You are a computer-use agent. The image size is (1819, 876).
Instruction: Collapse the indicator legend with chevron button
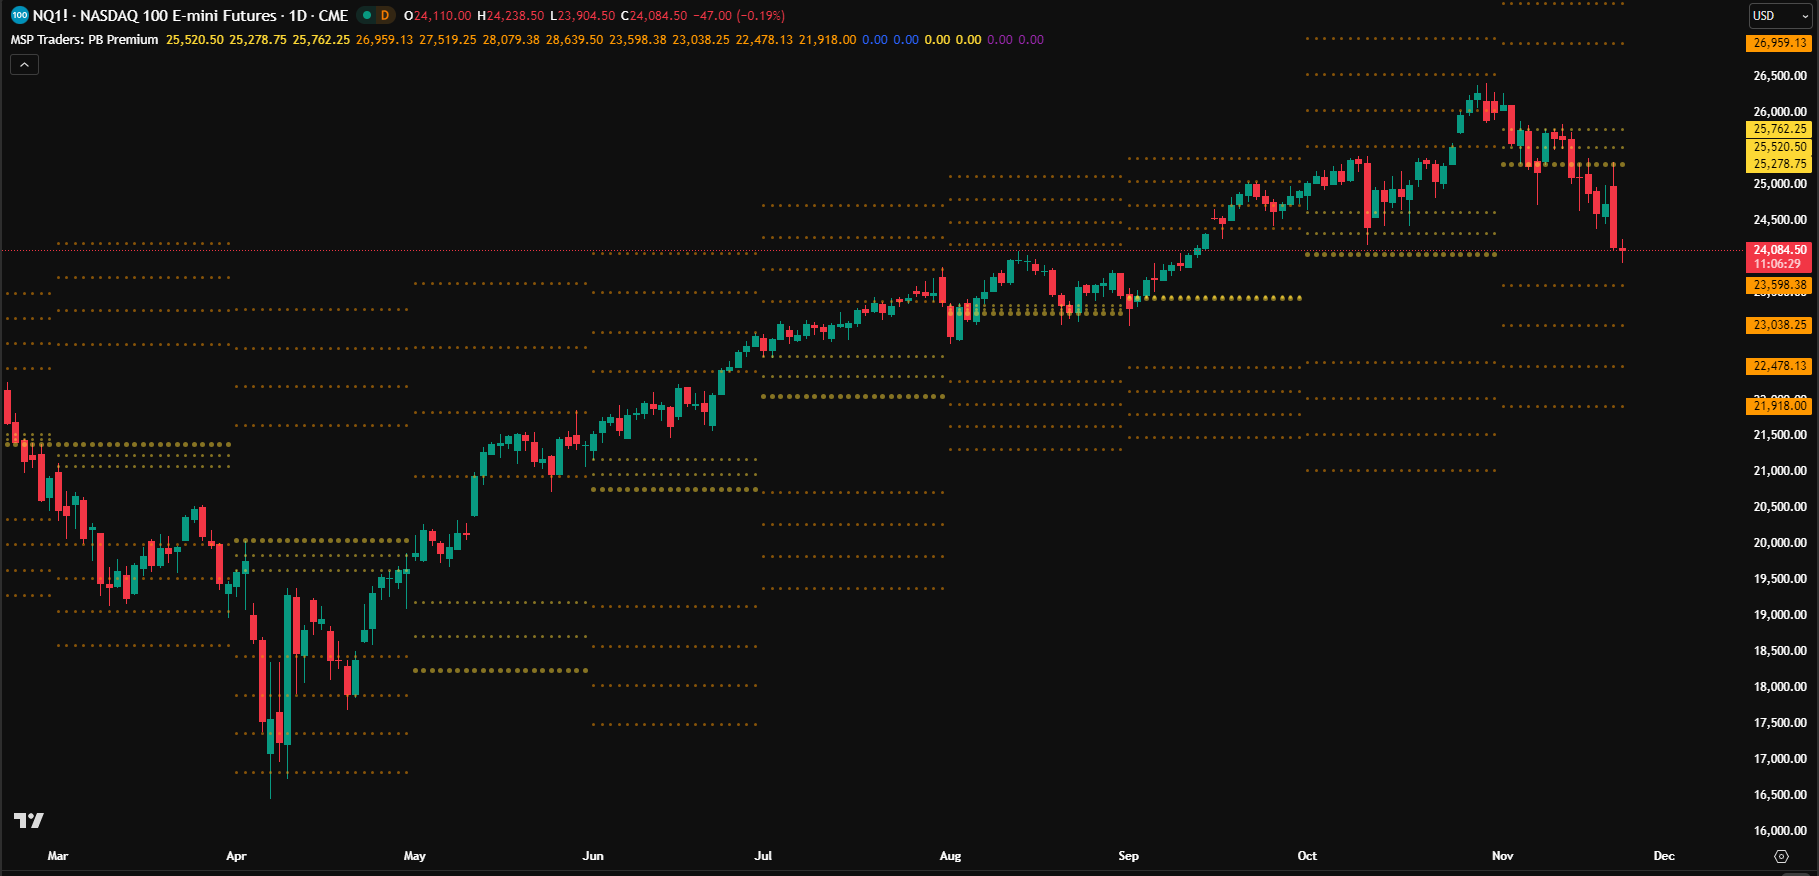(x=25, y=65)
